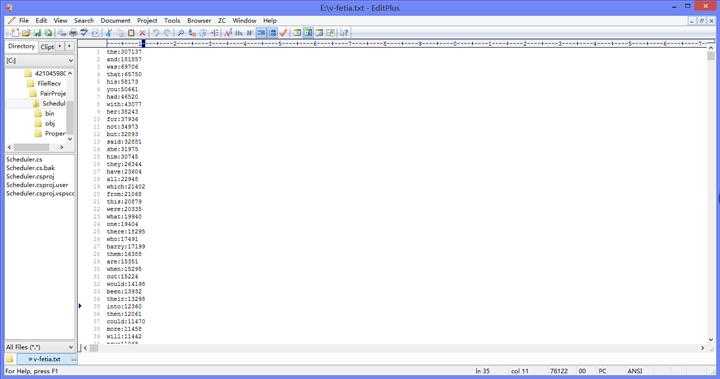
Task: Click the EditPlus pencil icon in menu bar
Action: click(x=11, y=21)
